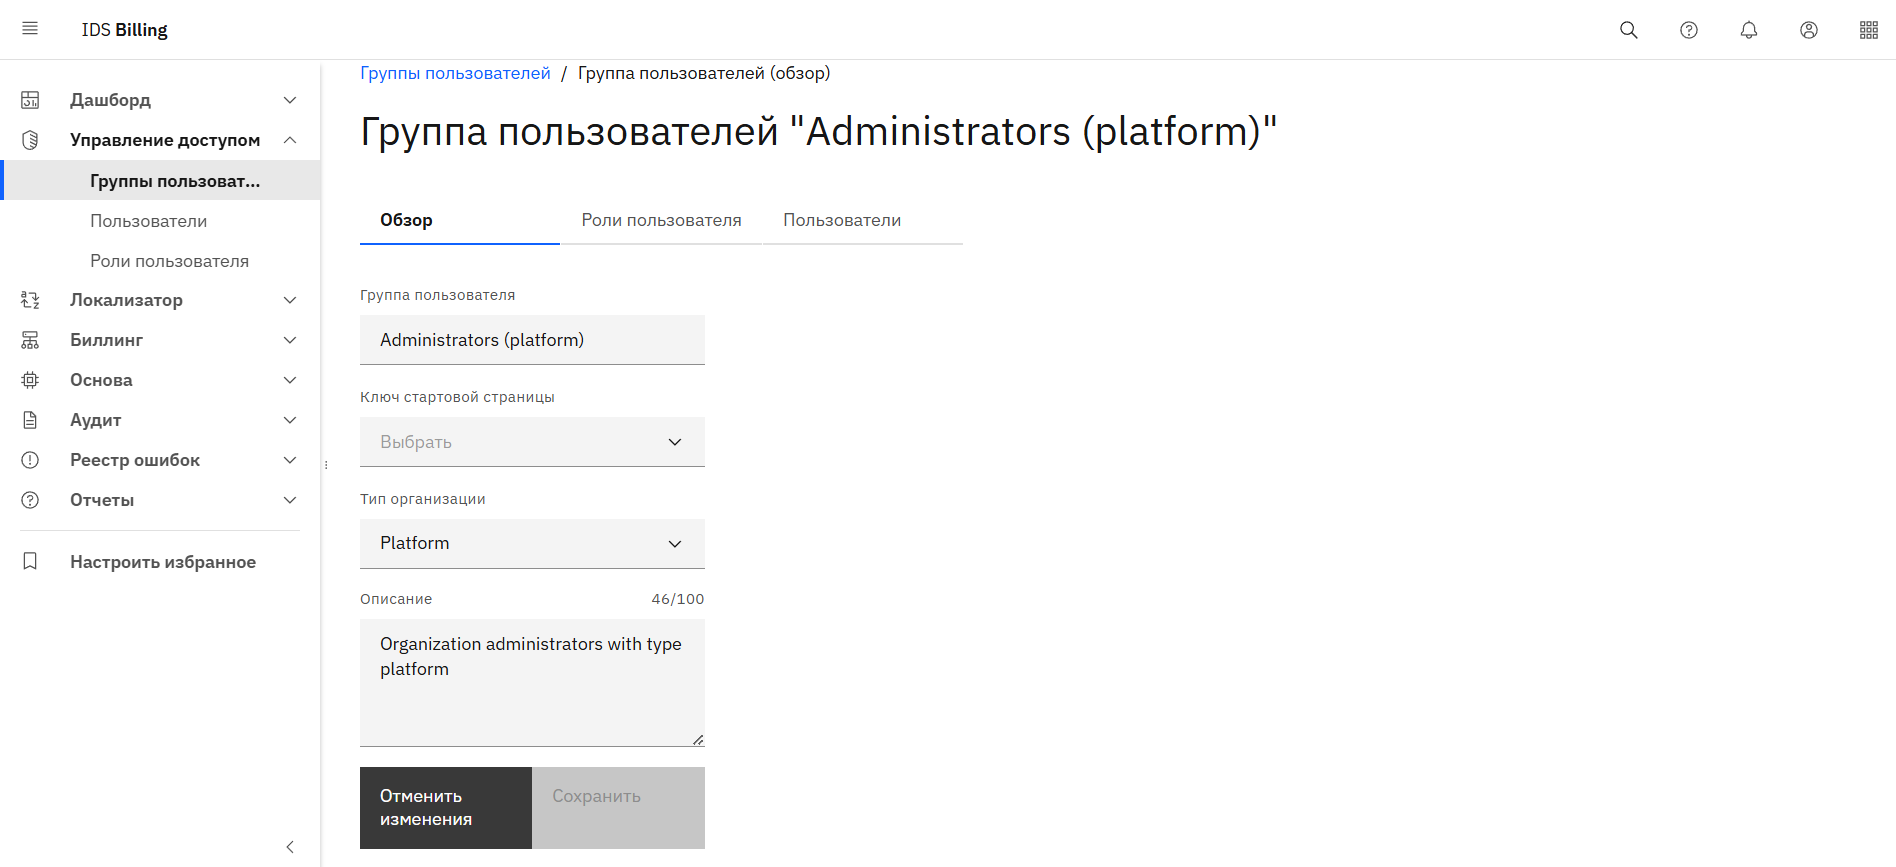Screen dimensions: 1896x867
Task: Open the Ключ стартовой страницы dropdown
Action: [x=532, y=442]
